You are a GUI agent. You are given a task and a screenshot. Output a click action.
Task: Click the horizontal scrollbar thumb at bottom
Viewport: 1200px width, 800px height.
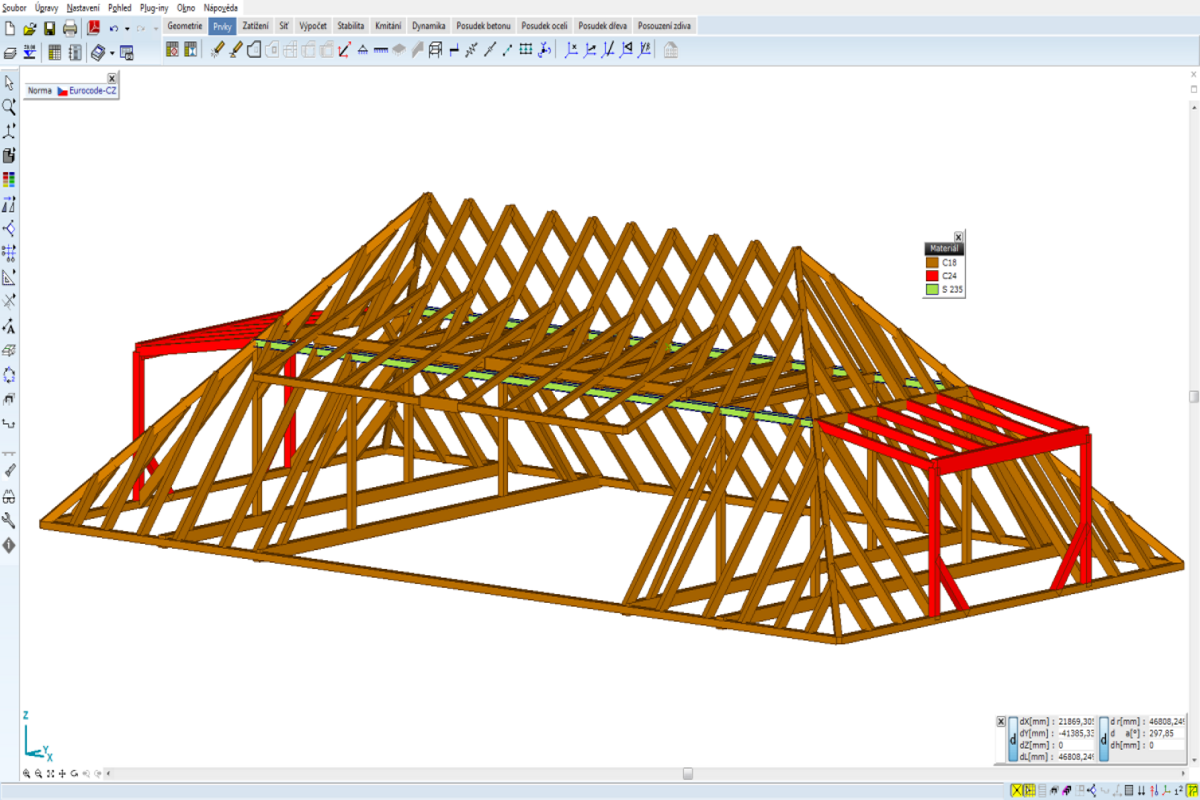point(688,773)
